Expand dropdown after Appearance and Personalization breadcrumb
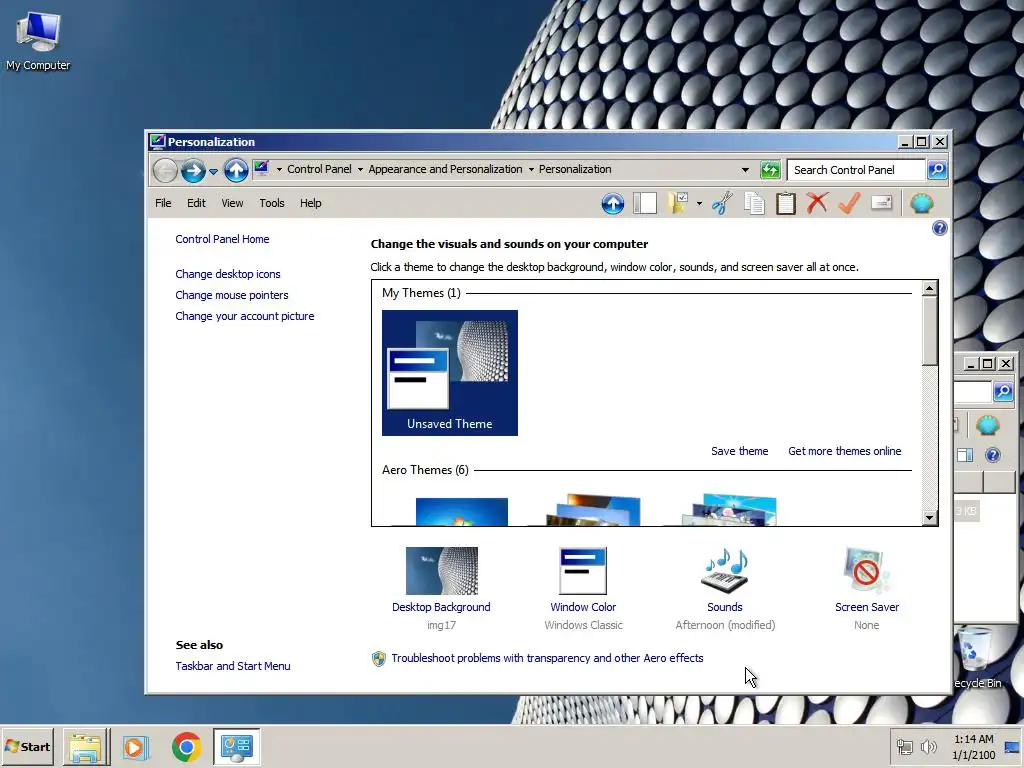 click(531, 170)
